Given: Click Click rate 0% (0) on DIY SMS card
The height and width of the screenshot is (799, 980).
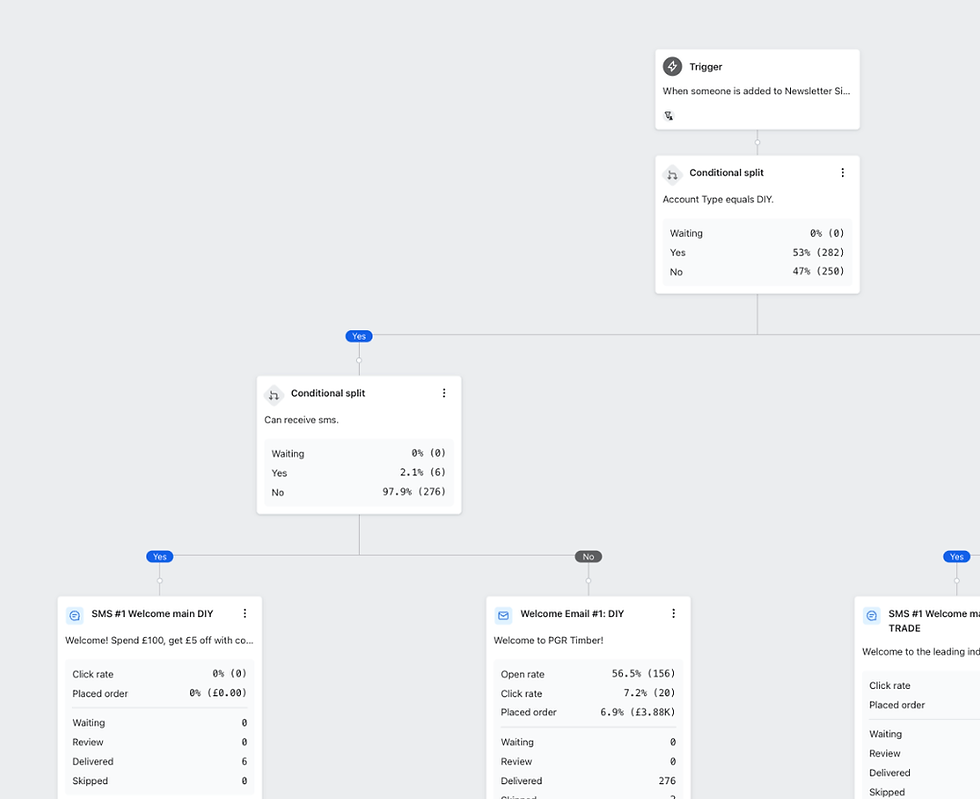Looking at the screenshot, I should click(x=159, y=674).
